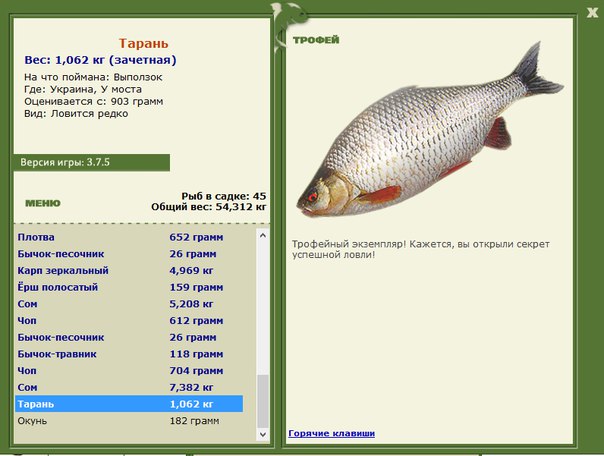Select the highlighted Тарань row
The width and height of the screenshot is (604, 456).
coord(129,404)
